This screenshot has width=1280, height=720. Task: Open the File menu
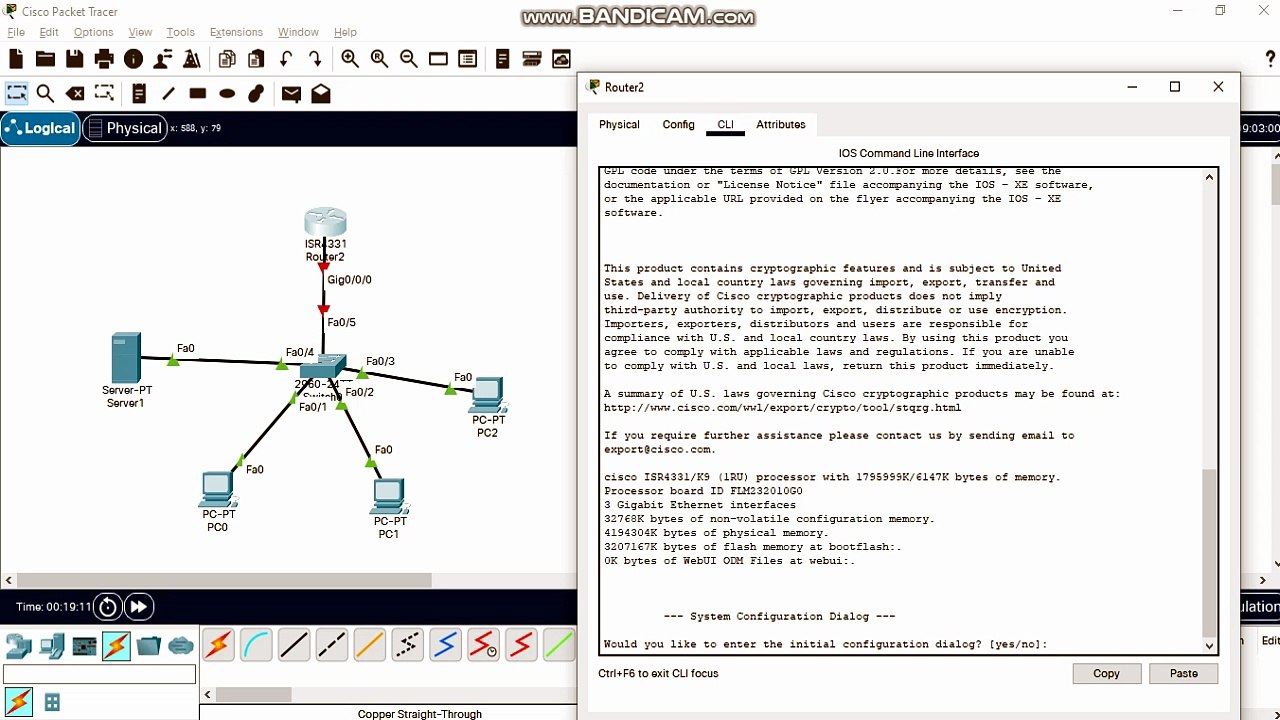click(16, 32)
